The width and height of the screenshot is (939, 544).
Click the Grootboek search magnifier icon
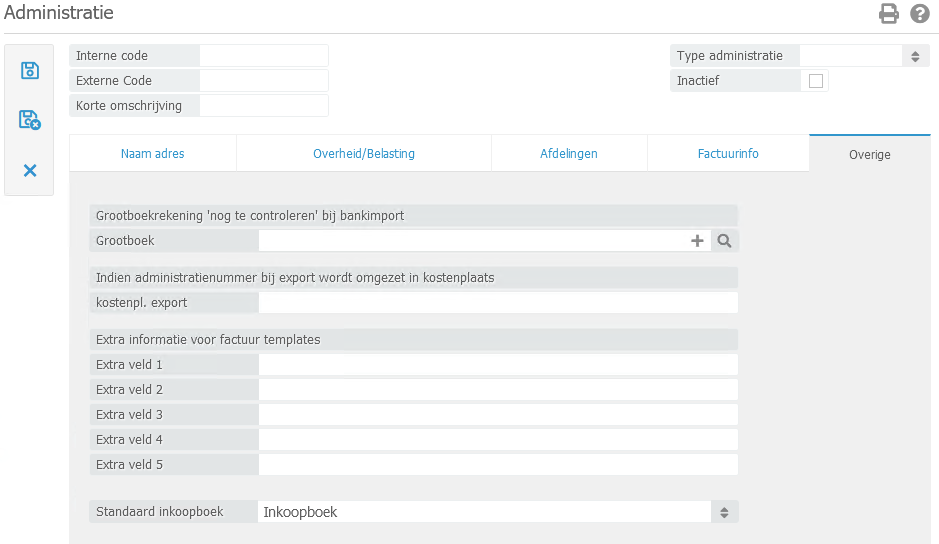pos(725,241)
